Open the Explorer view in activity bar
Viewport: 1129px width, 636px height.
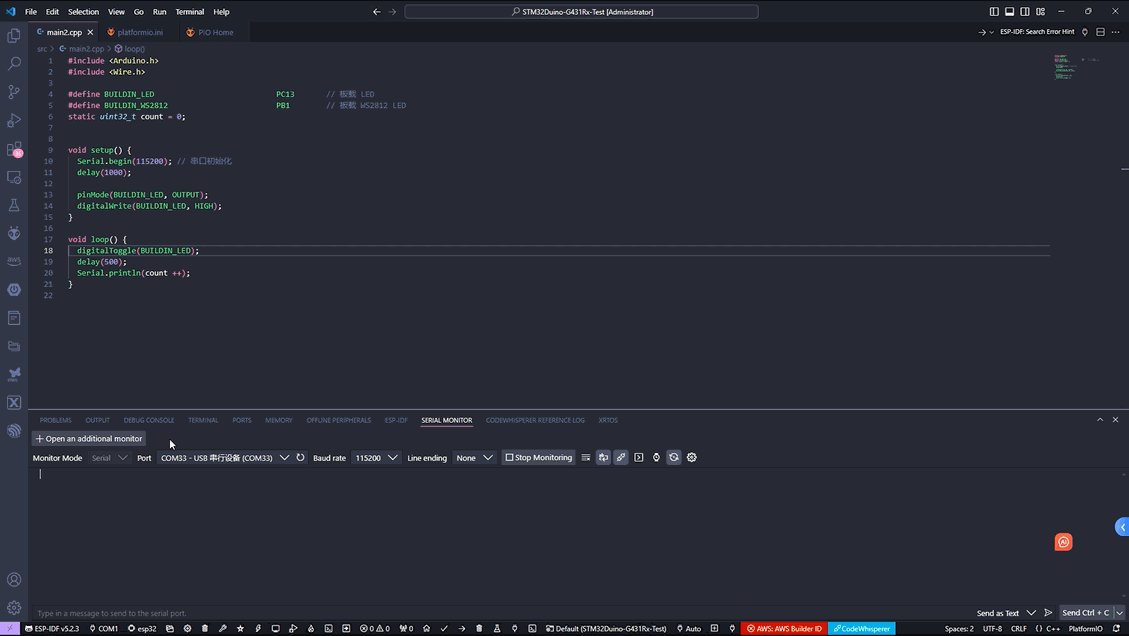point(14,36)
